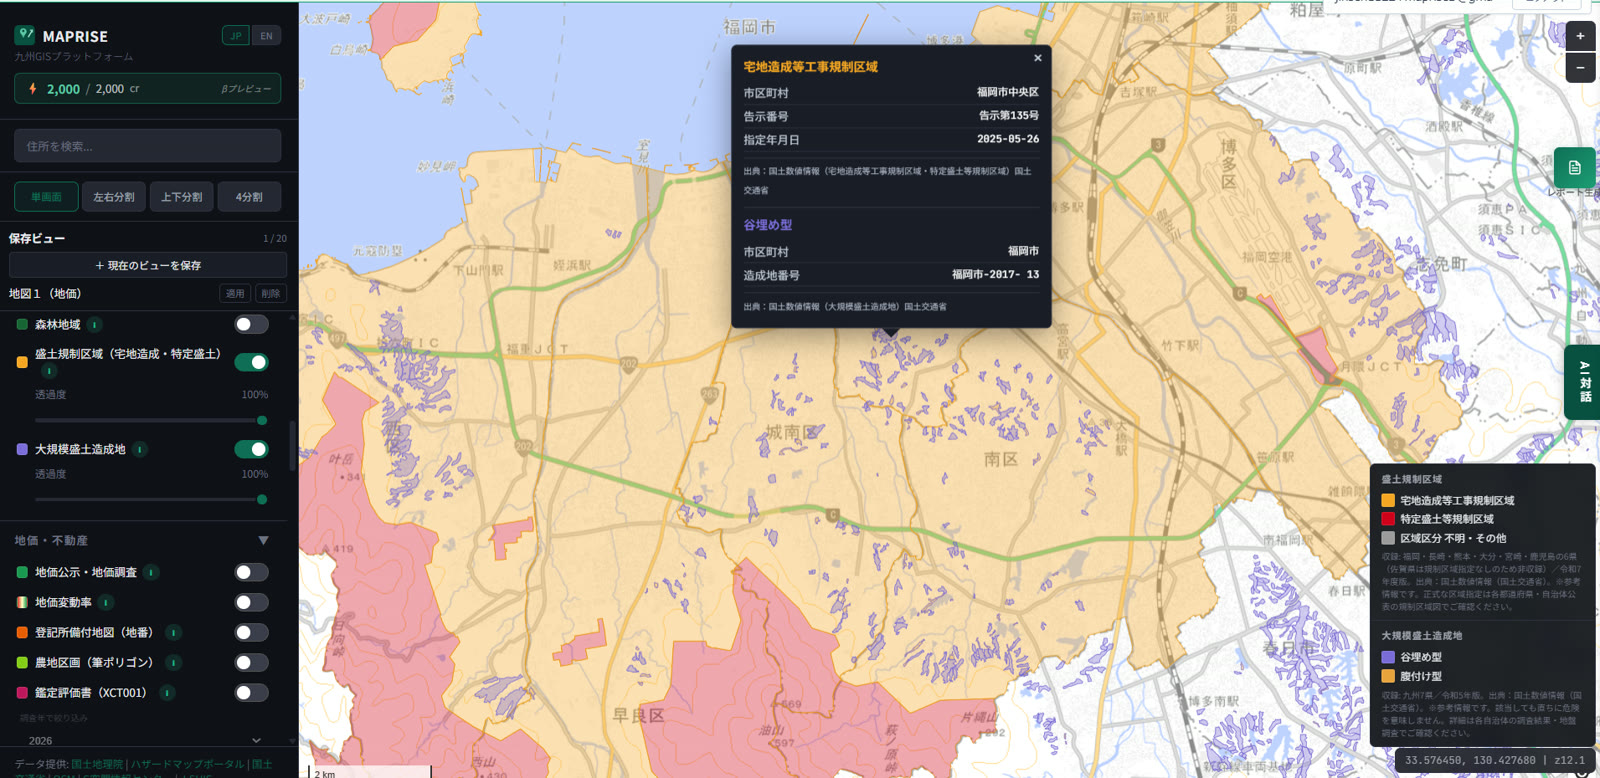
Task: Disable the 大規模盛土造成地 layer toggle
Action: 251,449
